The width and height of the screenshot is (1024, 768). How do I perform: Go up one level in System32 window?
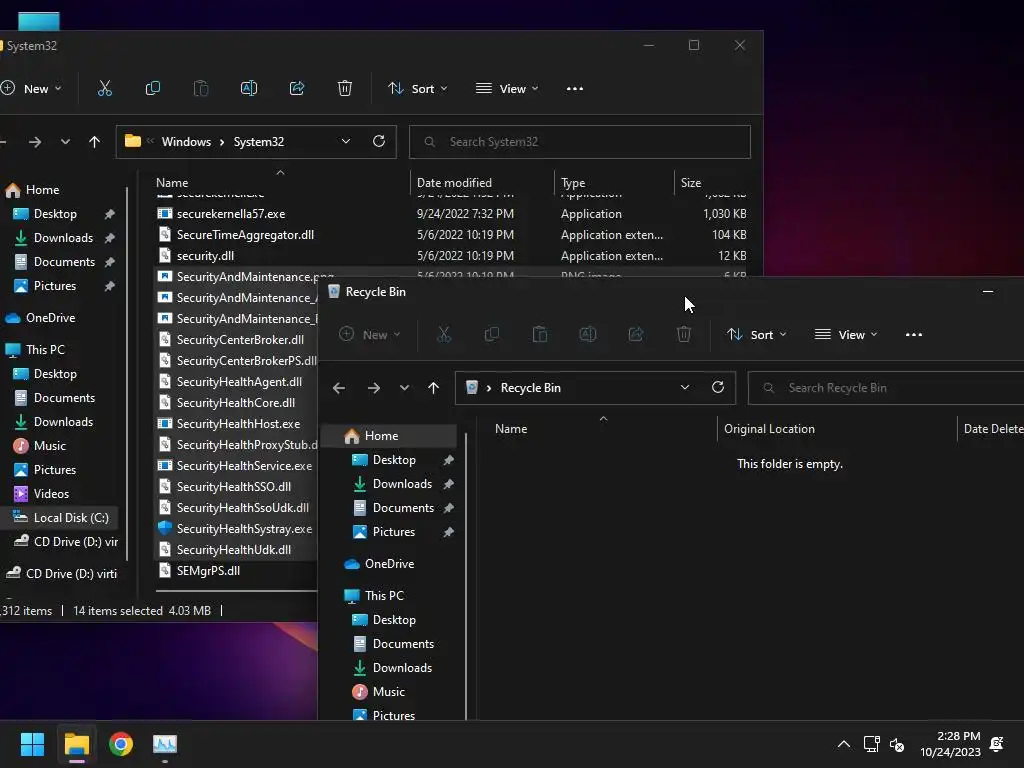click(x=94, y=142)
